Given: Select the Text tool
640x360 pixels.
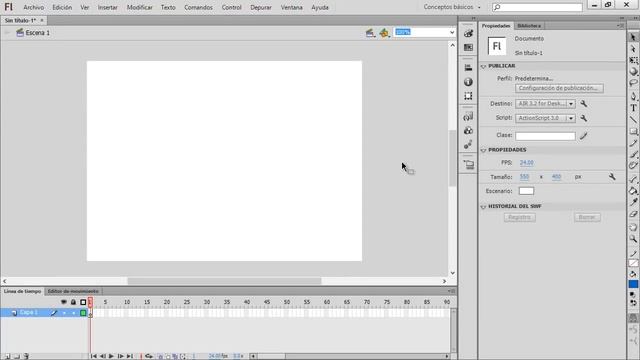Looking at the screenshot, I should coord(633,108).
